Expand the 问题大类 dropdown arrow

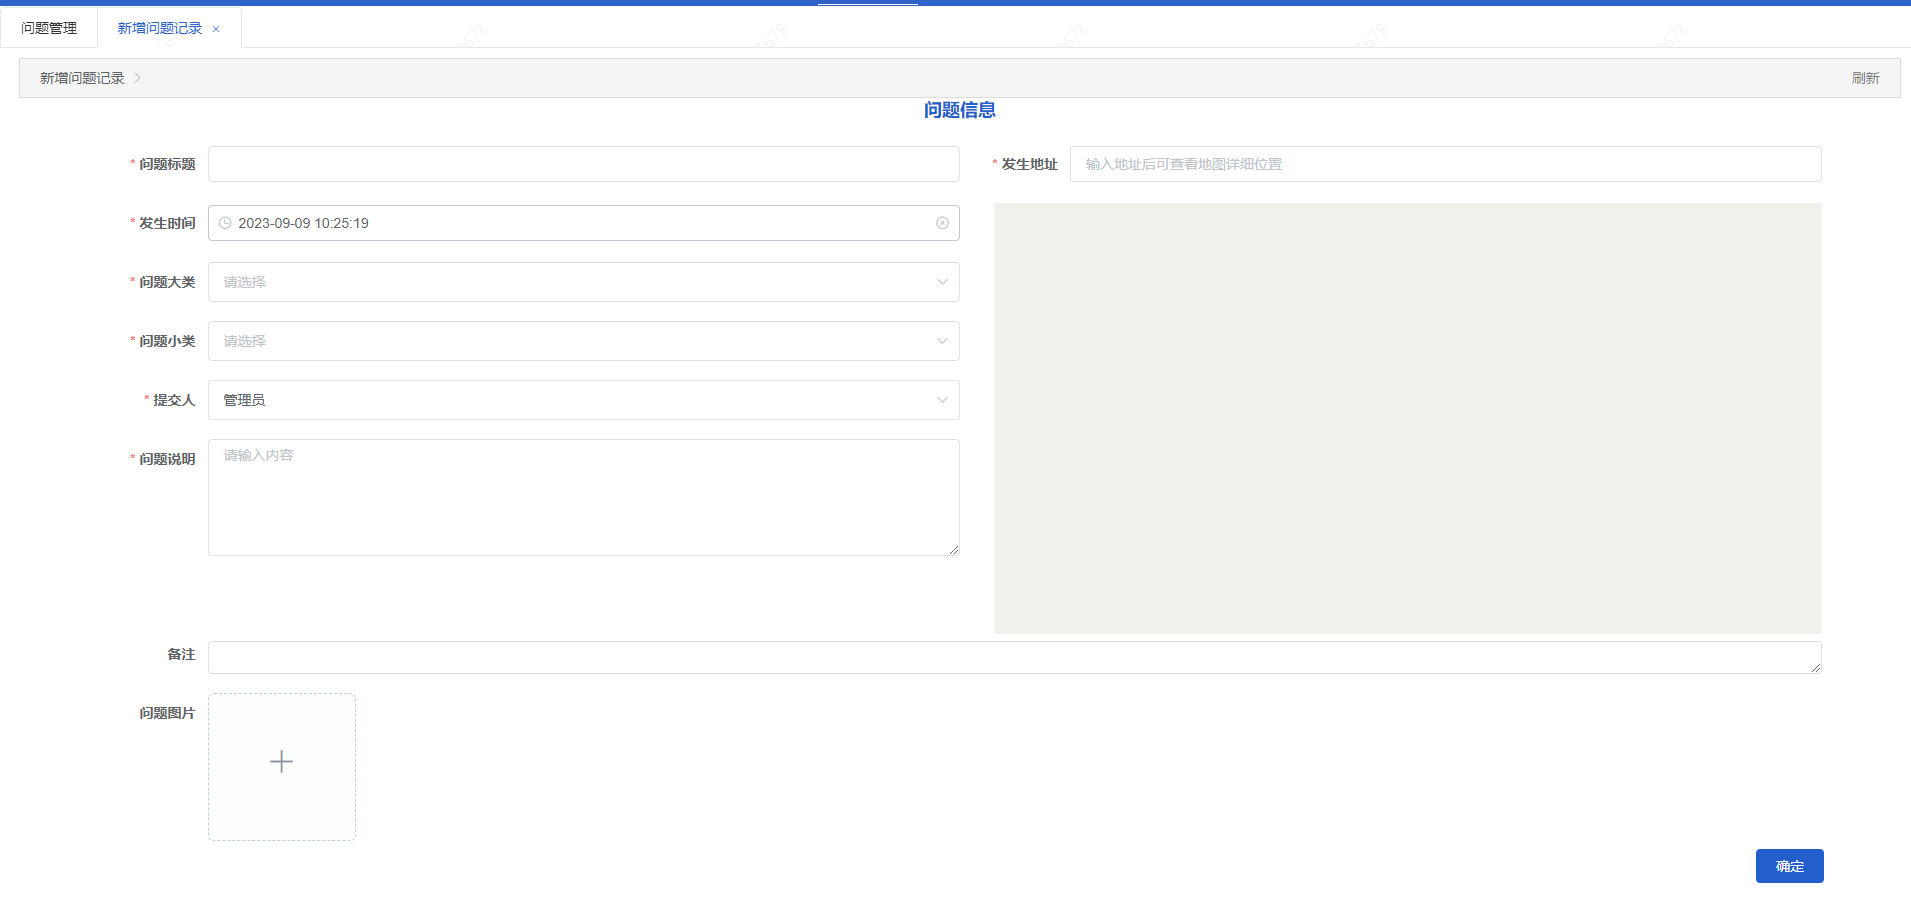click(x=942, y=282)
